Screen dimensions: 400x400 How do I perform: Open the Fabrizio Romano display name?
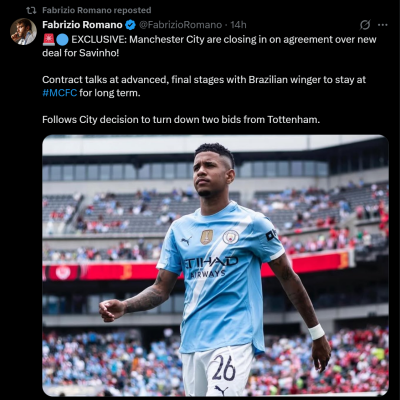coord(82,25)
